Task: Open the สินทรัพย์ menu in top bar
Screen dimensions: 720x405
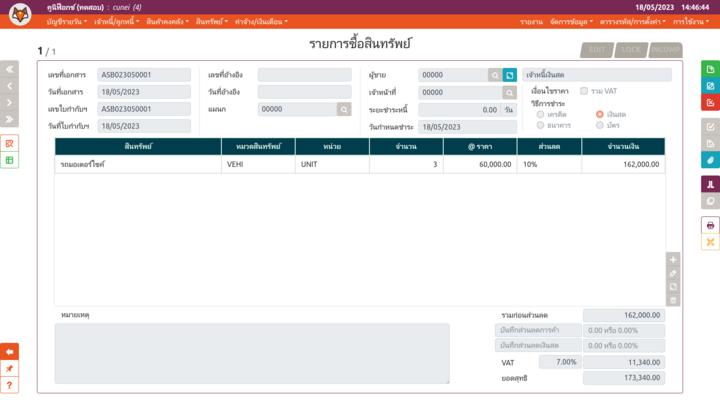Action: (211, 21)
